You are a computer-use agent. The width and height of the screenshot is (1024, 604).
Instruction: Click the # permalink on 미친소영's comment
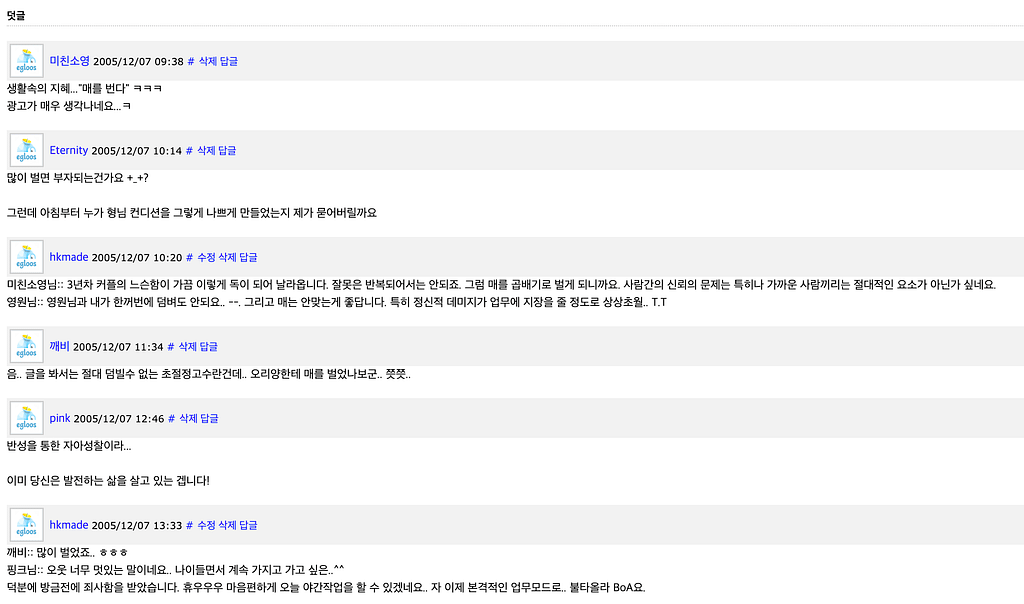pos(191,61)
